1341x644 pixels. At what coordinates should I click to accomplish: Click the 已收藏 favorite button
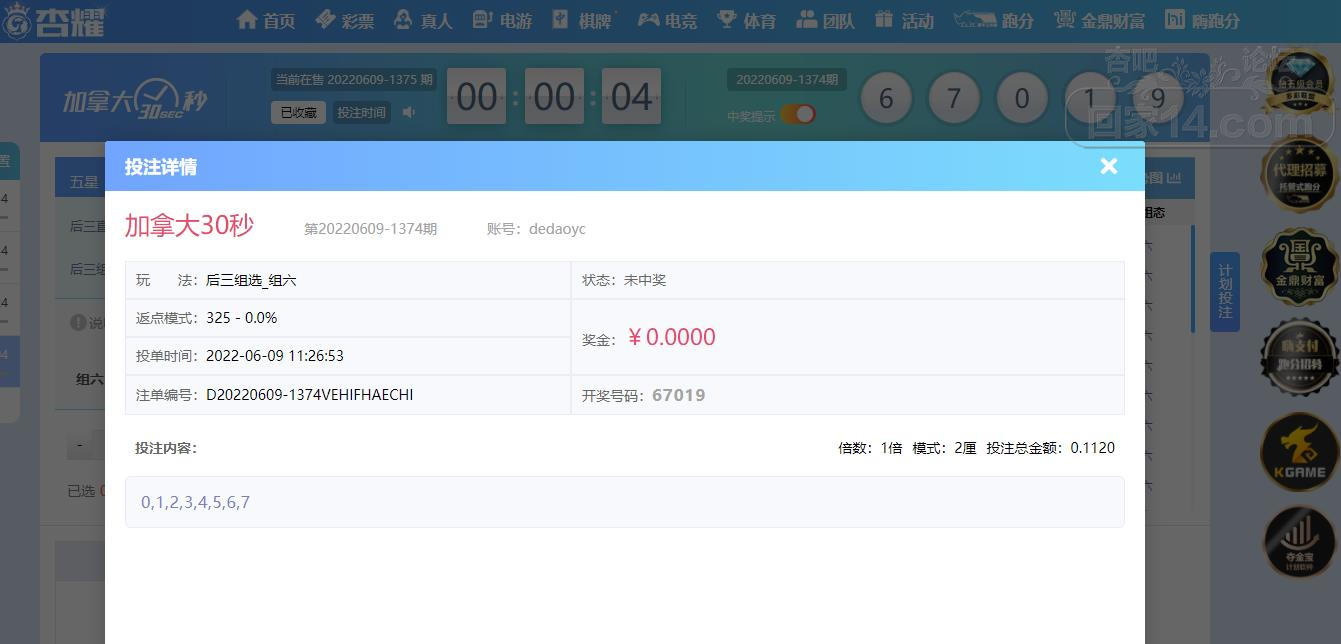[x=298, y=113]
